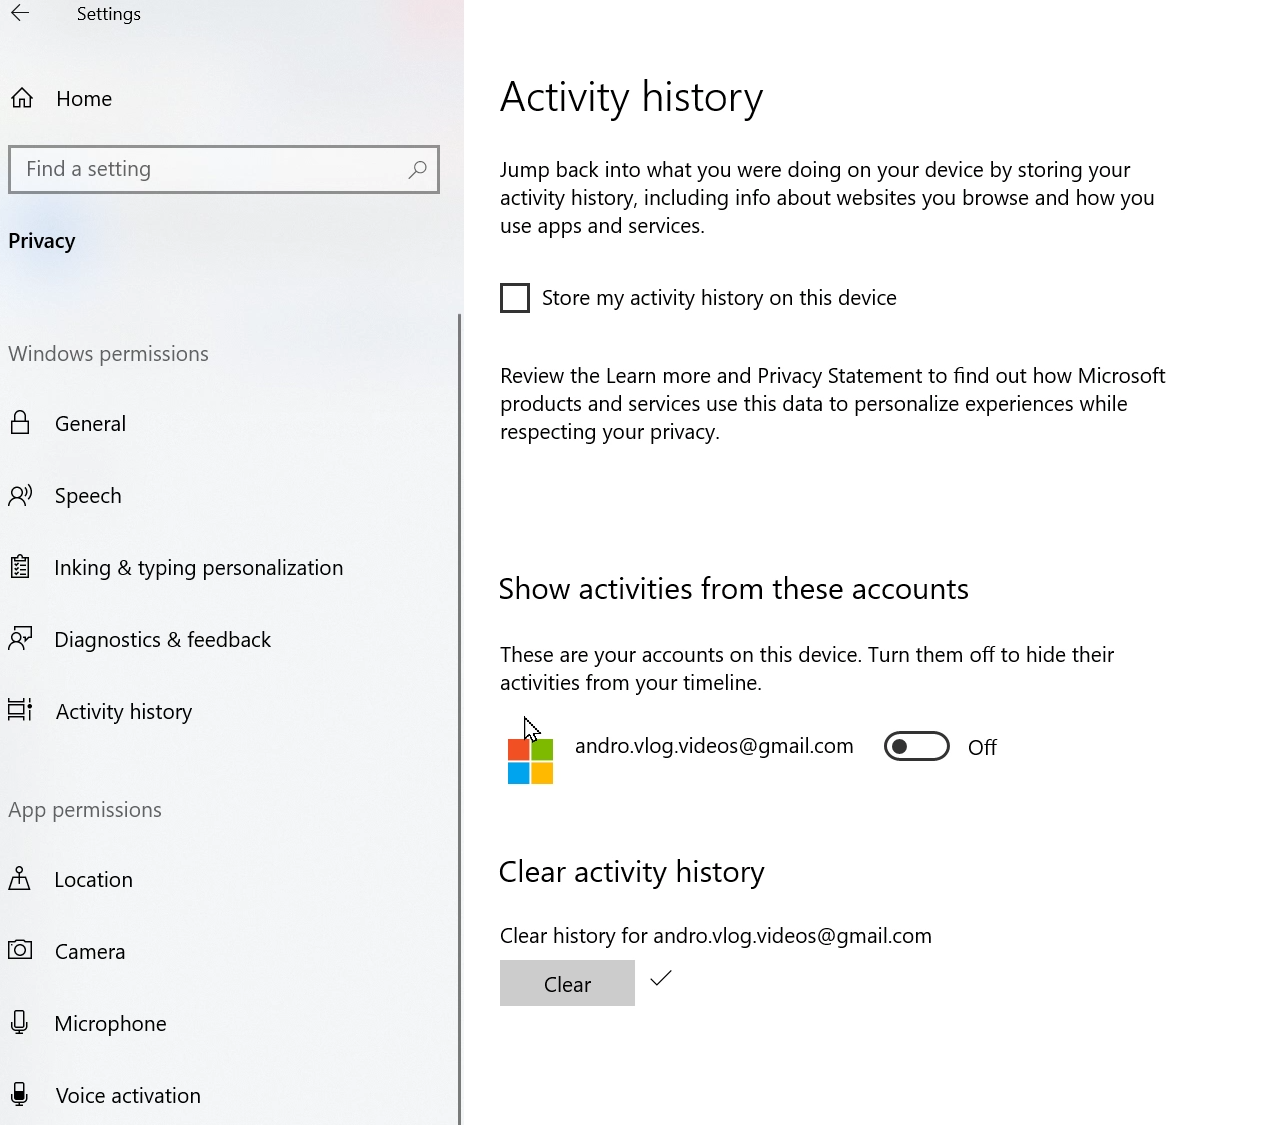Click the Voice activation mic icon
1261x1125 pixels.
(19, 1094)
